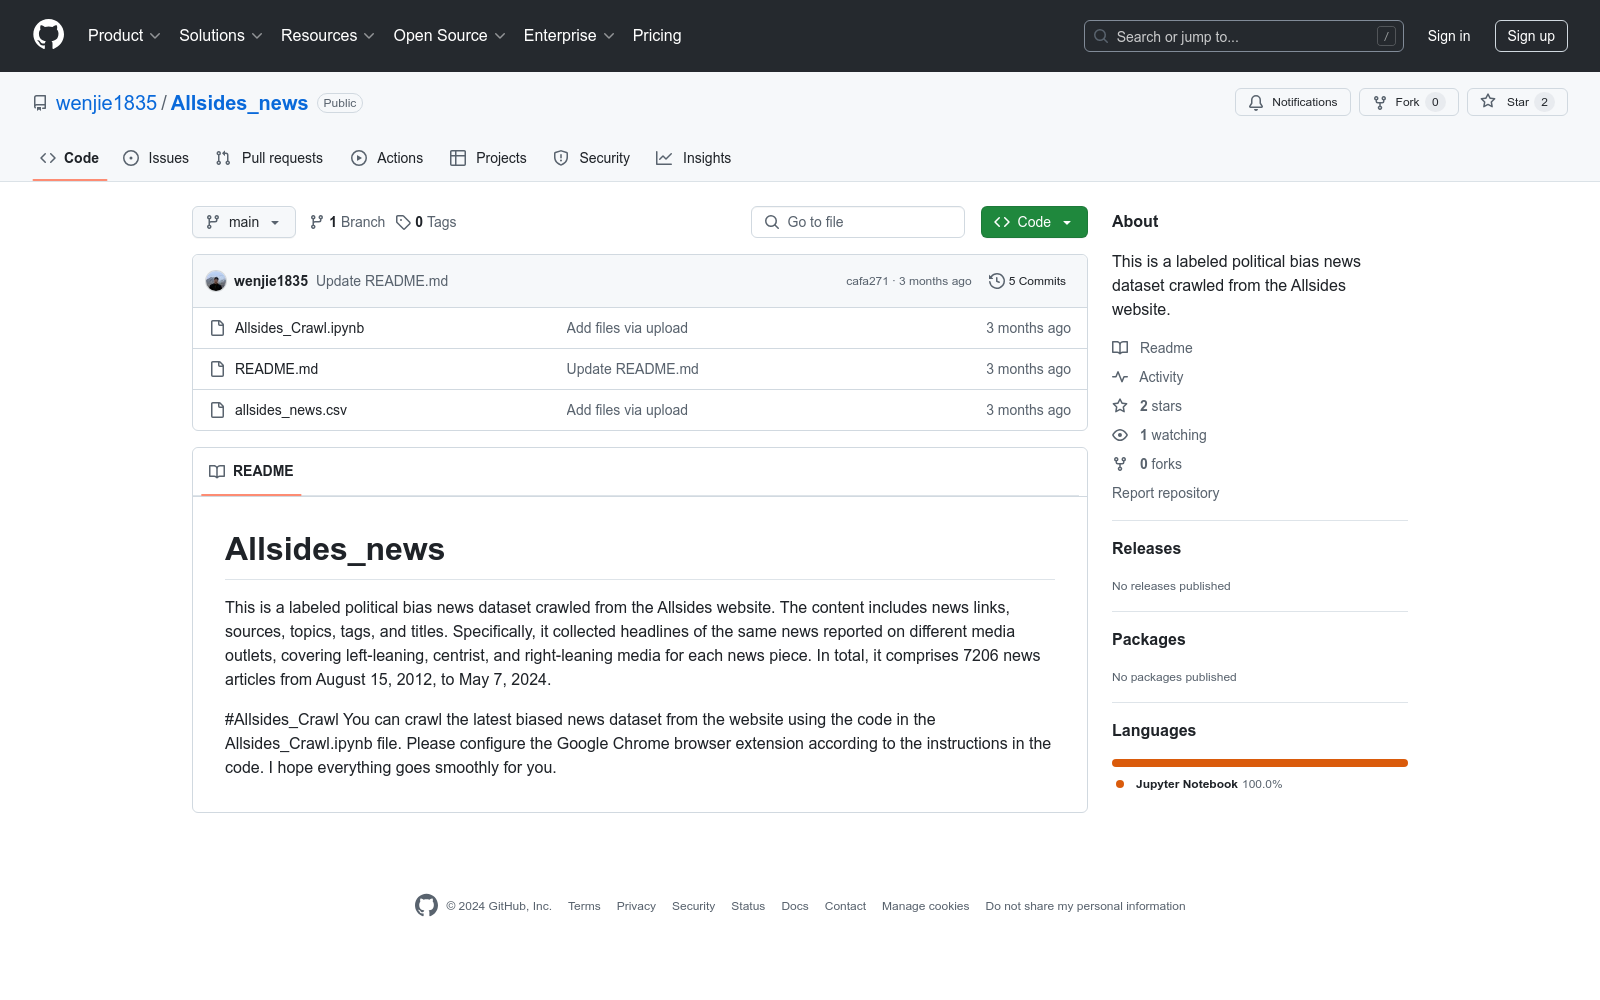Screen dimensions: 1600x1000
Task: Click the pulse icon beside Activity
Action: pyautogui.click(x=1120, y=377)
